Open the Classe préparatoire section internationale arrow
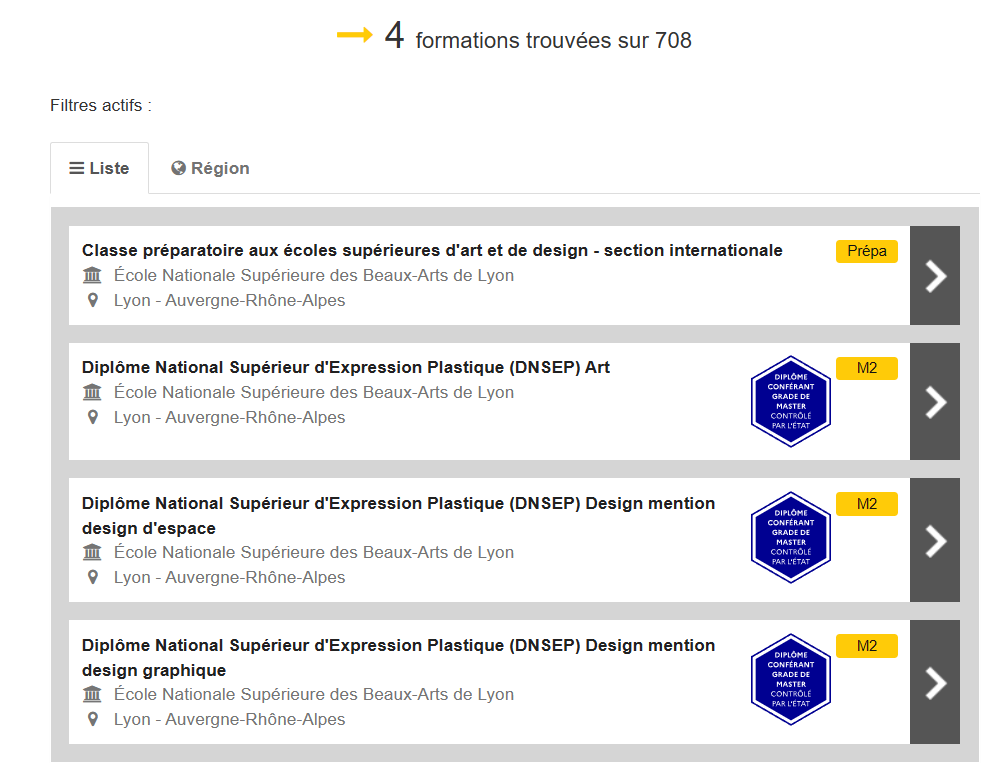Screen dimensions: 1001x763 935,276
